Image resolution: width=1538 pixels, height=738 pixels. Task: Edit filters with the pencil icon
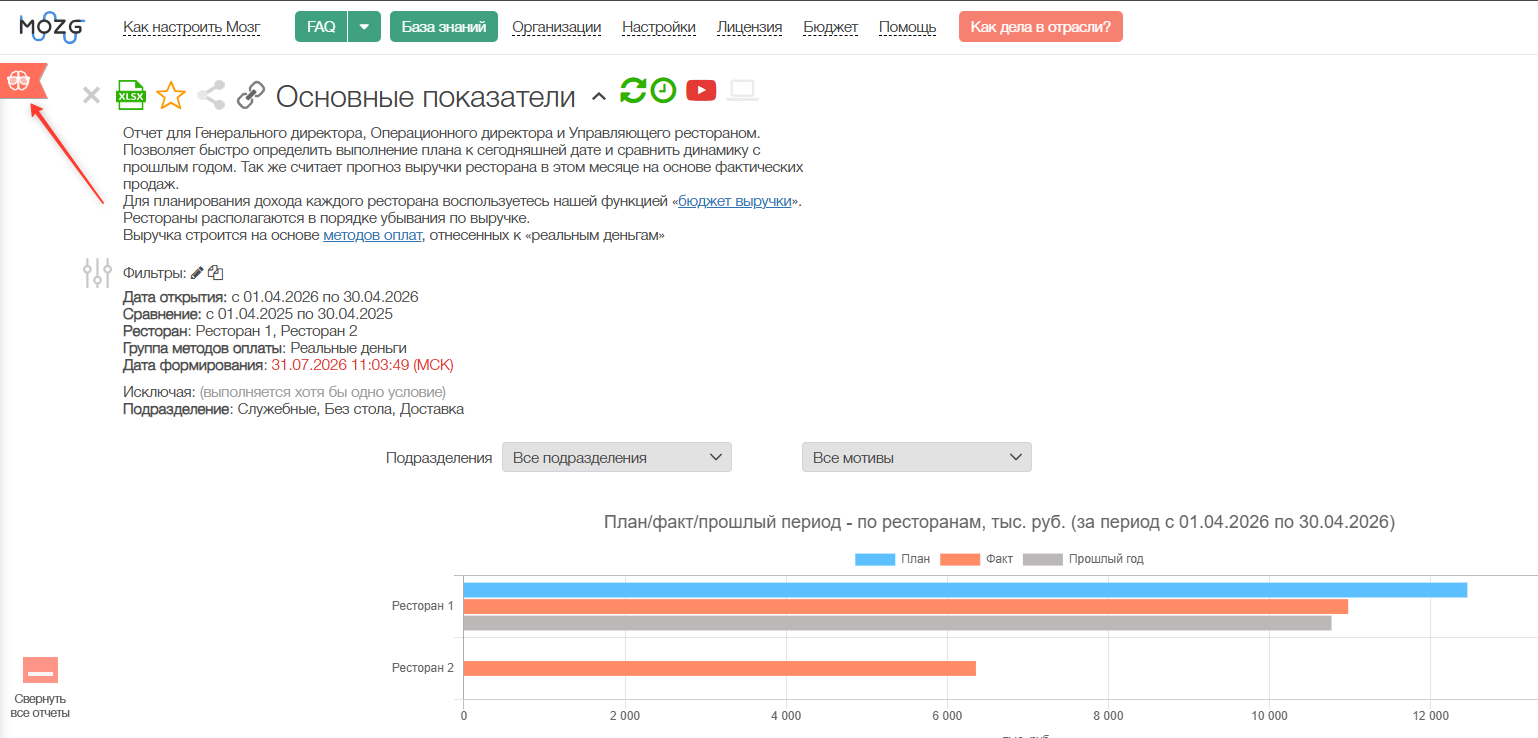[x=197, y=272]
